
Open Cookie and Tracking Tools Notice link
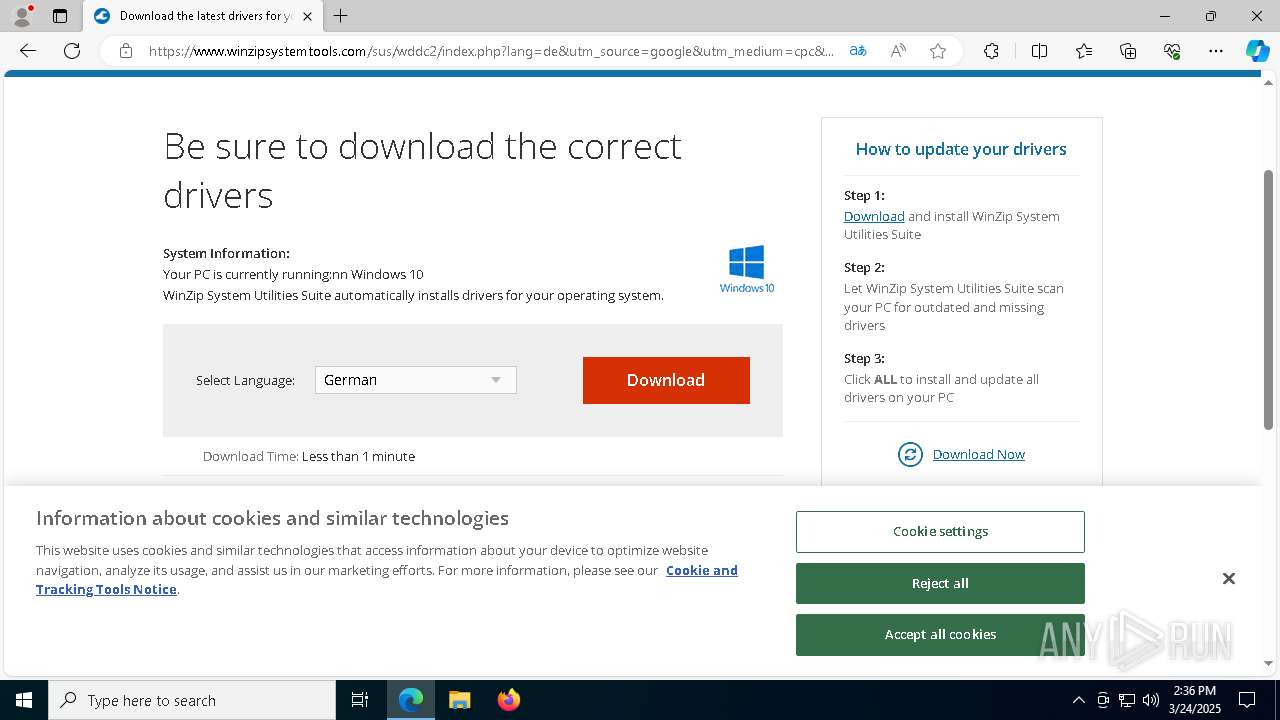[x=387, y=580]
